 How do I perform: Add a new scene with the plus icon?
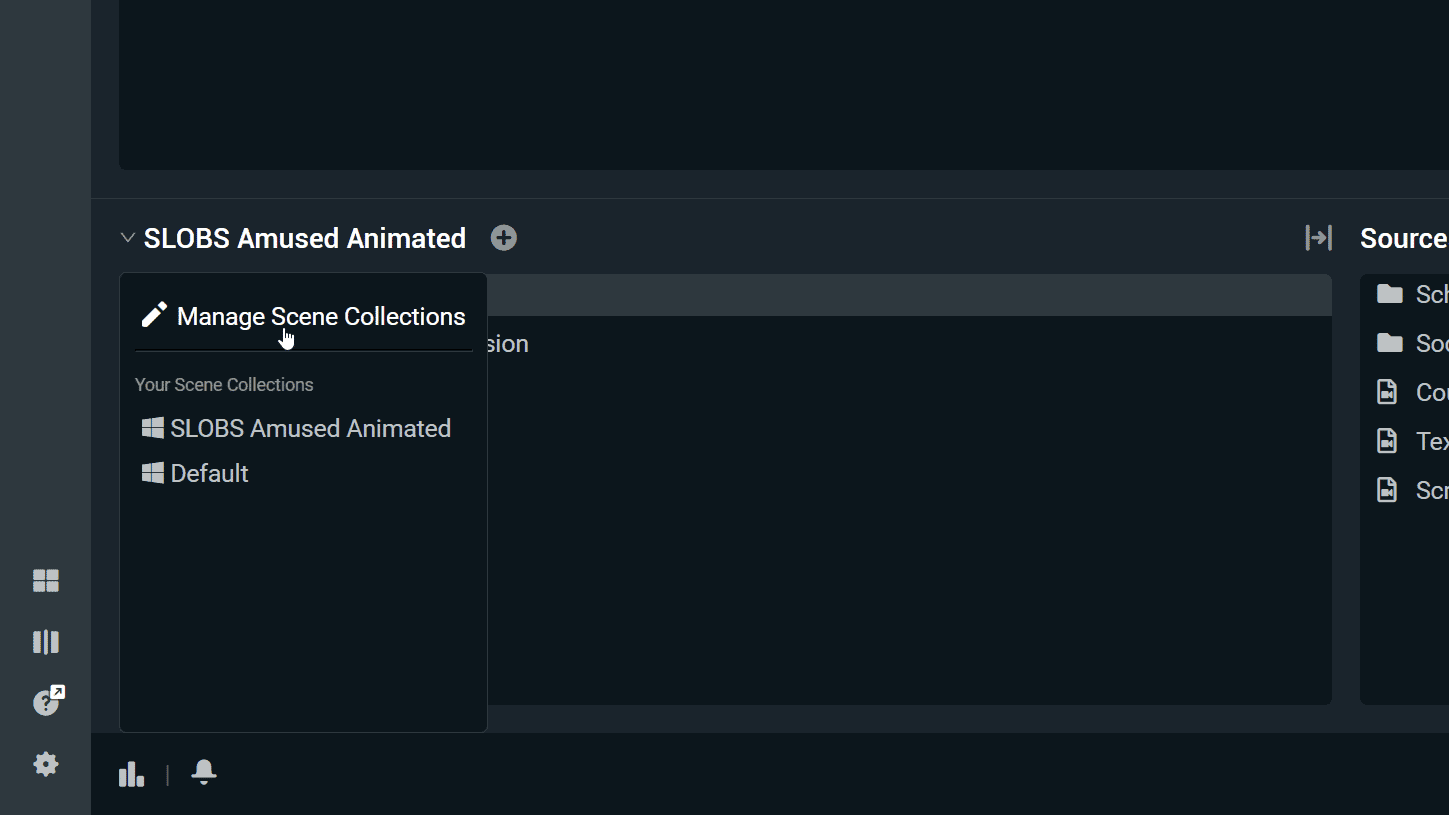pyautogui.click(x=504, y=238)
